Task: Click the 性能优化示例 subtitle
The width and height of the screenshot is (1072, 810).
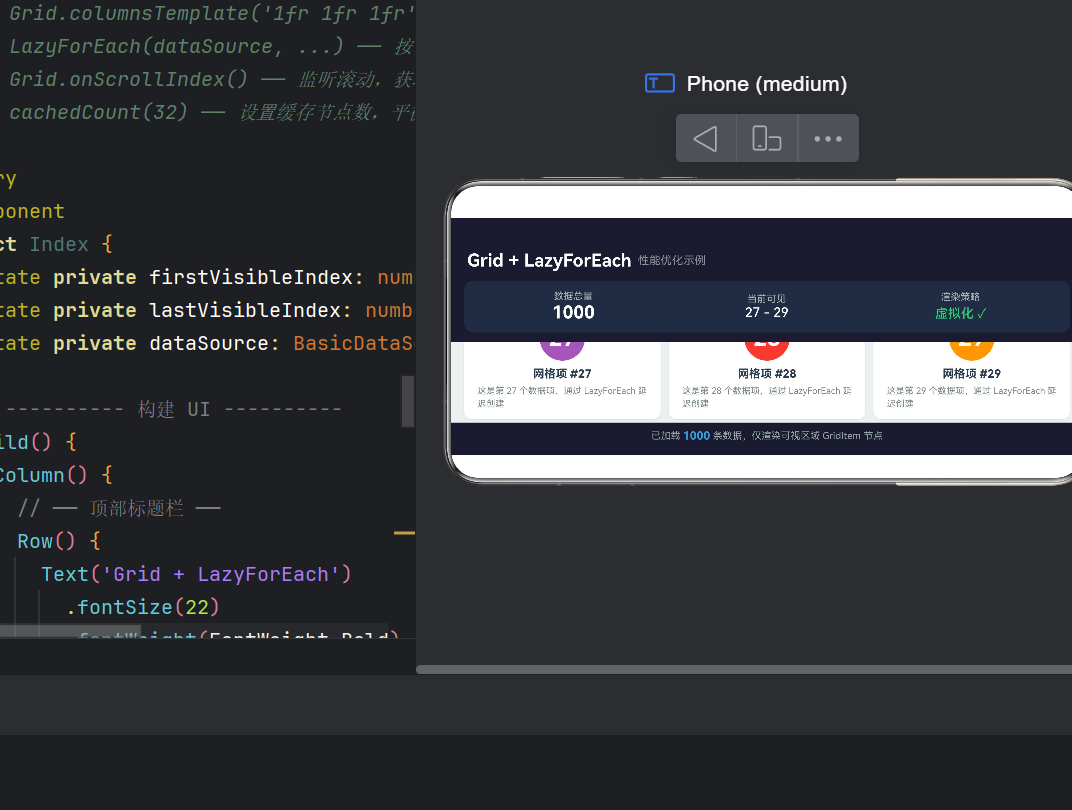Action: 671,260
